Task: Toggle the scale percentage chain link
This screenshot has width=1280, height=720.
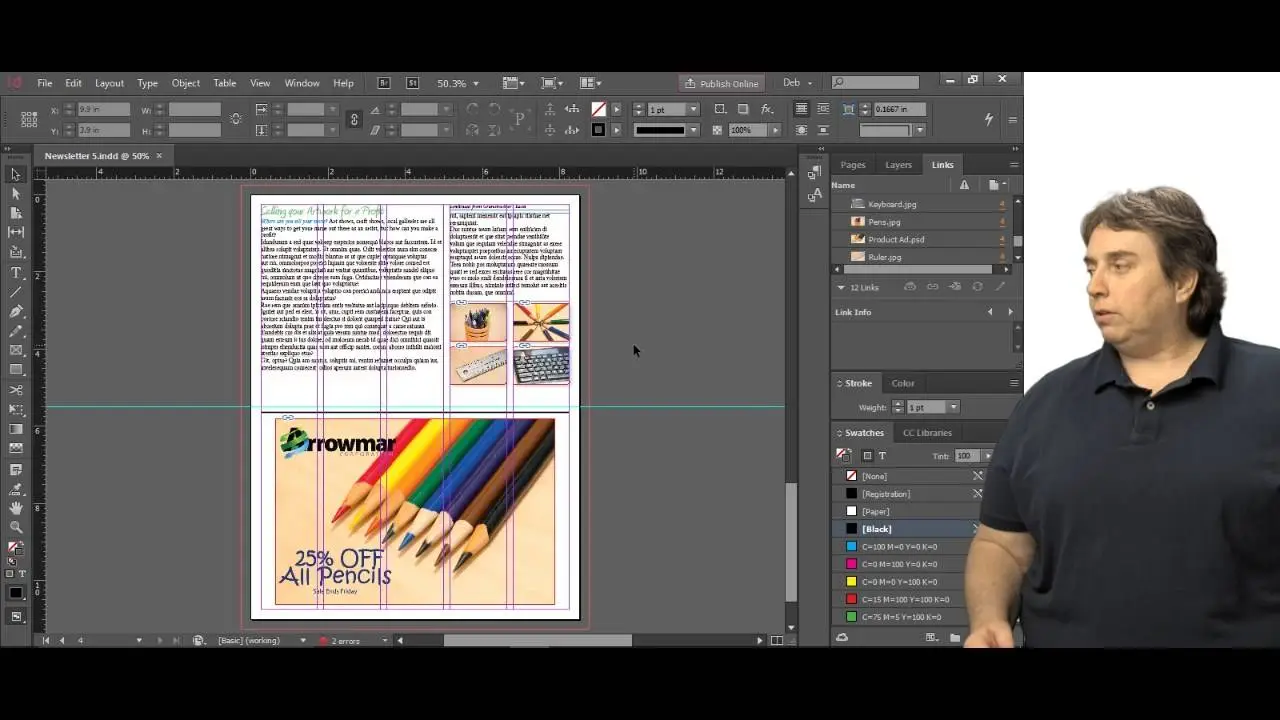Action: click(353, 119)
